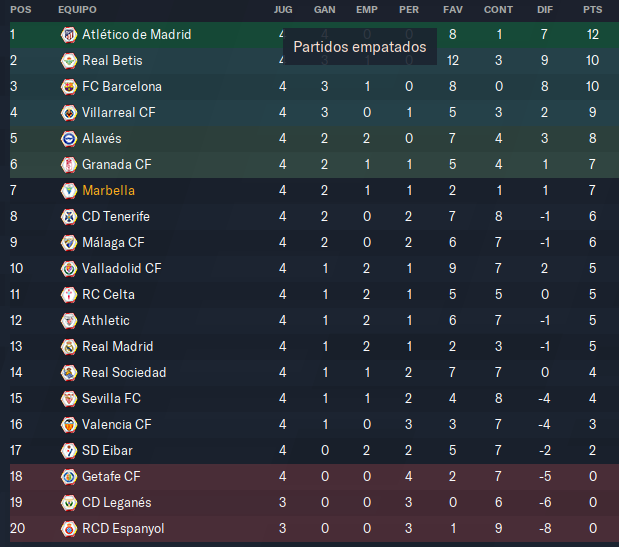The height and width of the screenshot is (547, 619).
Task: Select the CD Tenerife team name
Action: [116, 216]
